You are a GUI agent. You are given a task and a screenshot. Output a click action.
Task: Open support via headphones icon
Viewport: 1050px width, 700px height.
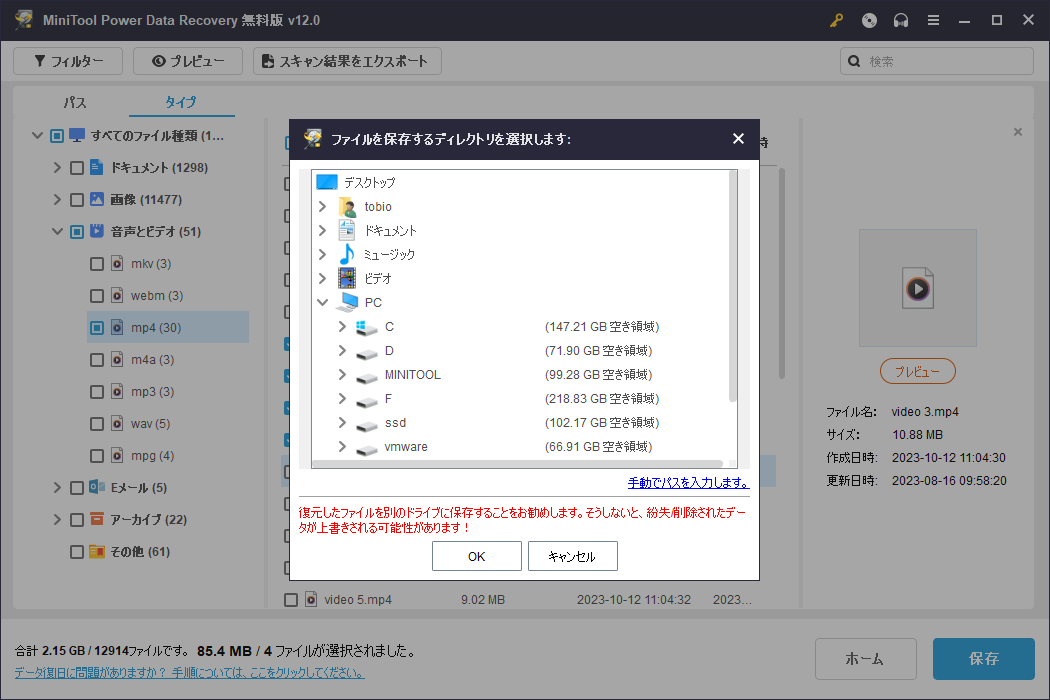coord(901,20)
